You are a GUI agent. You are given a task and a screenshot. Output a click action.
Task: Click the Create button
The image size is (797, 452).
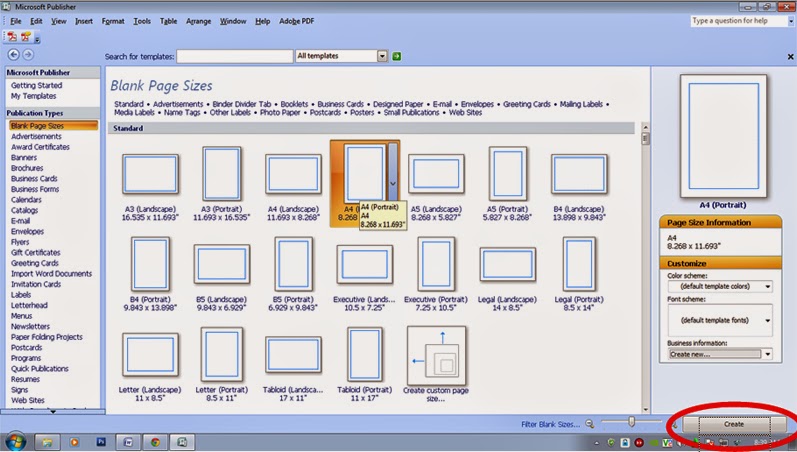click(x=733, y=424)
